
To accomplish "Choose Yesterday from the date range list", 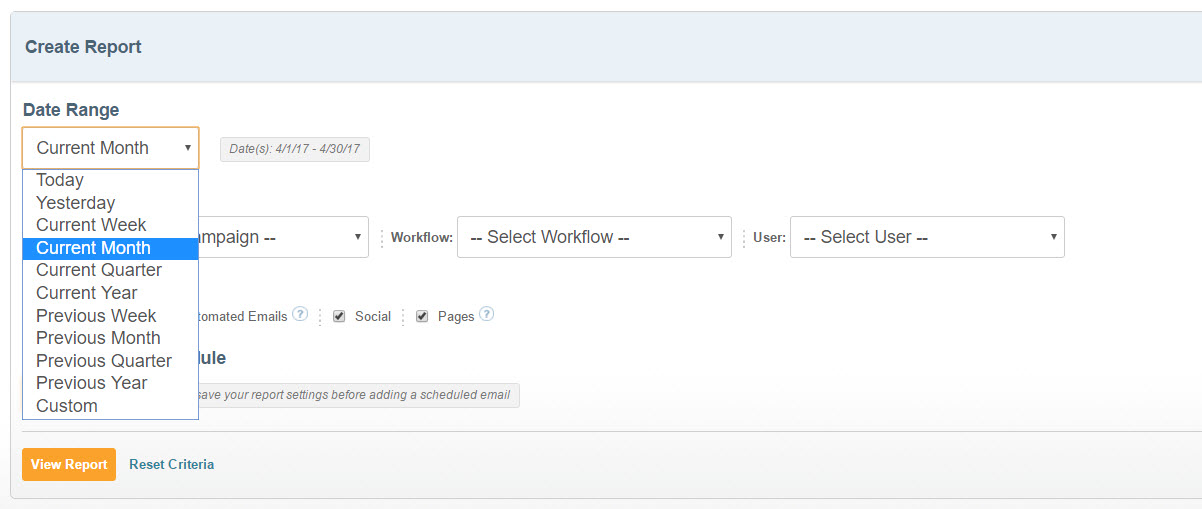I will 110,203.
